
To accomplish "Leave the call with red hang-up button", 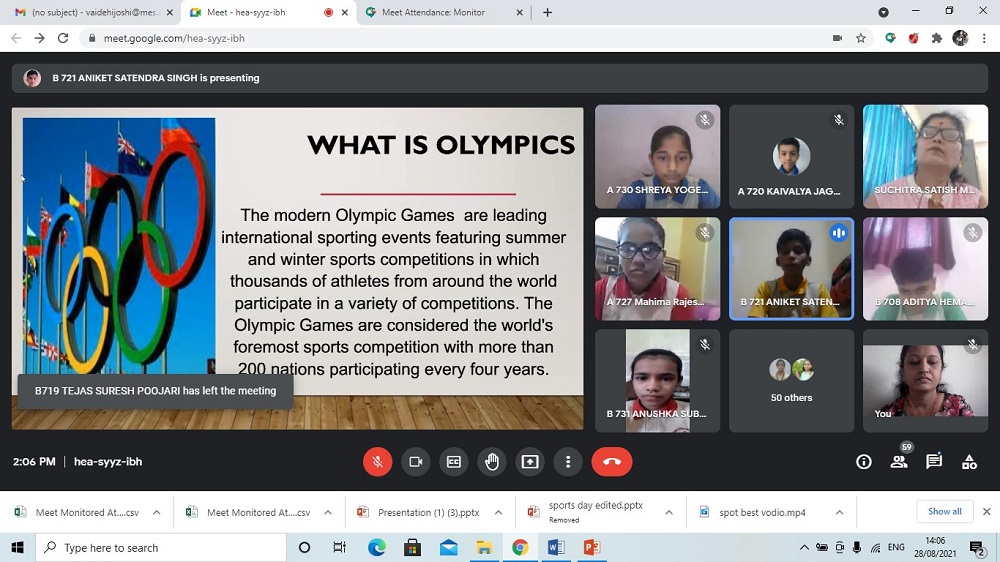I will tap(612, 462).
